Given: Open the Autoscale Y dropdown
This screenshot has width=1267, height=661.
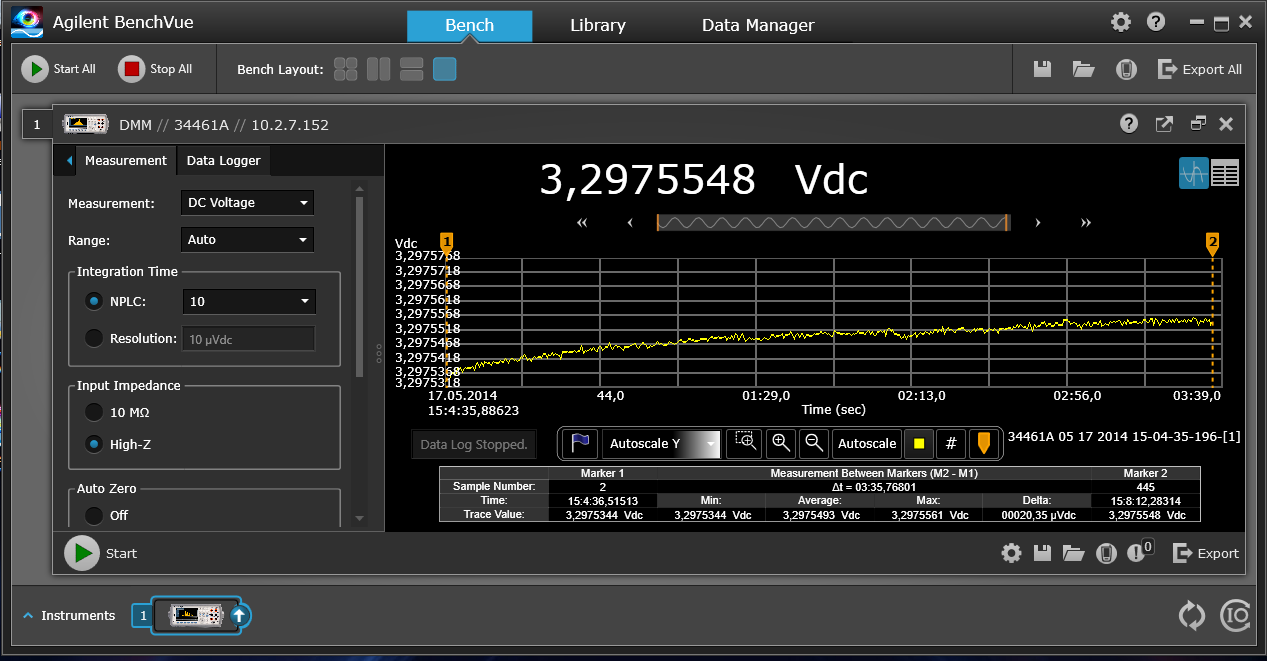Looking at the screenshot, I should 661,444.
